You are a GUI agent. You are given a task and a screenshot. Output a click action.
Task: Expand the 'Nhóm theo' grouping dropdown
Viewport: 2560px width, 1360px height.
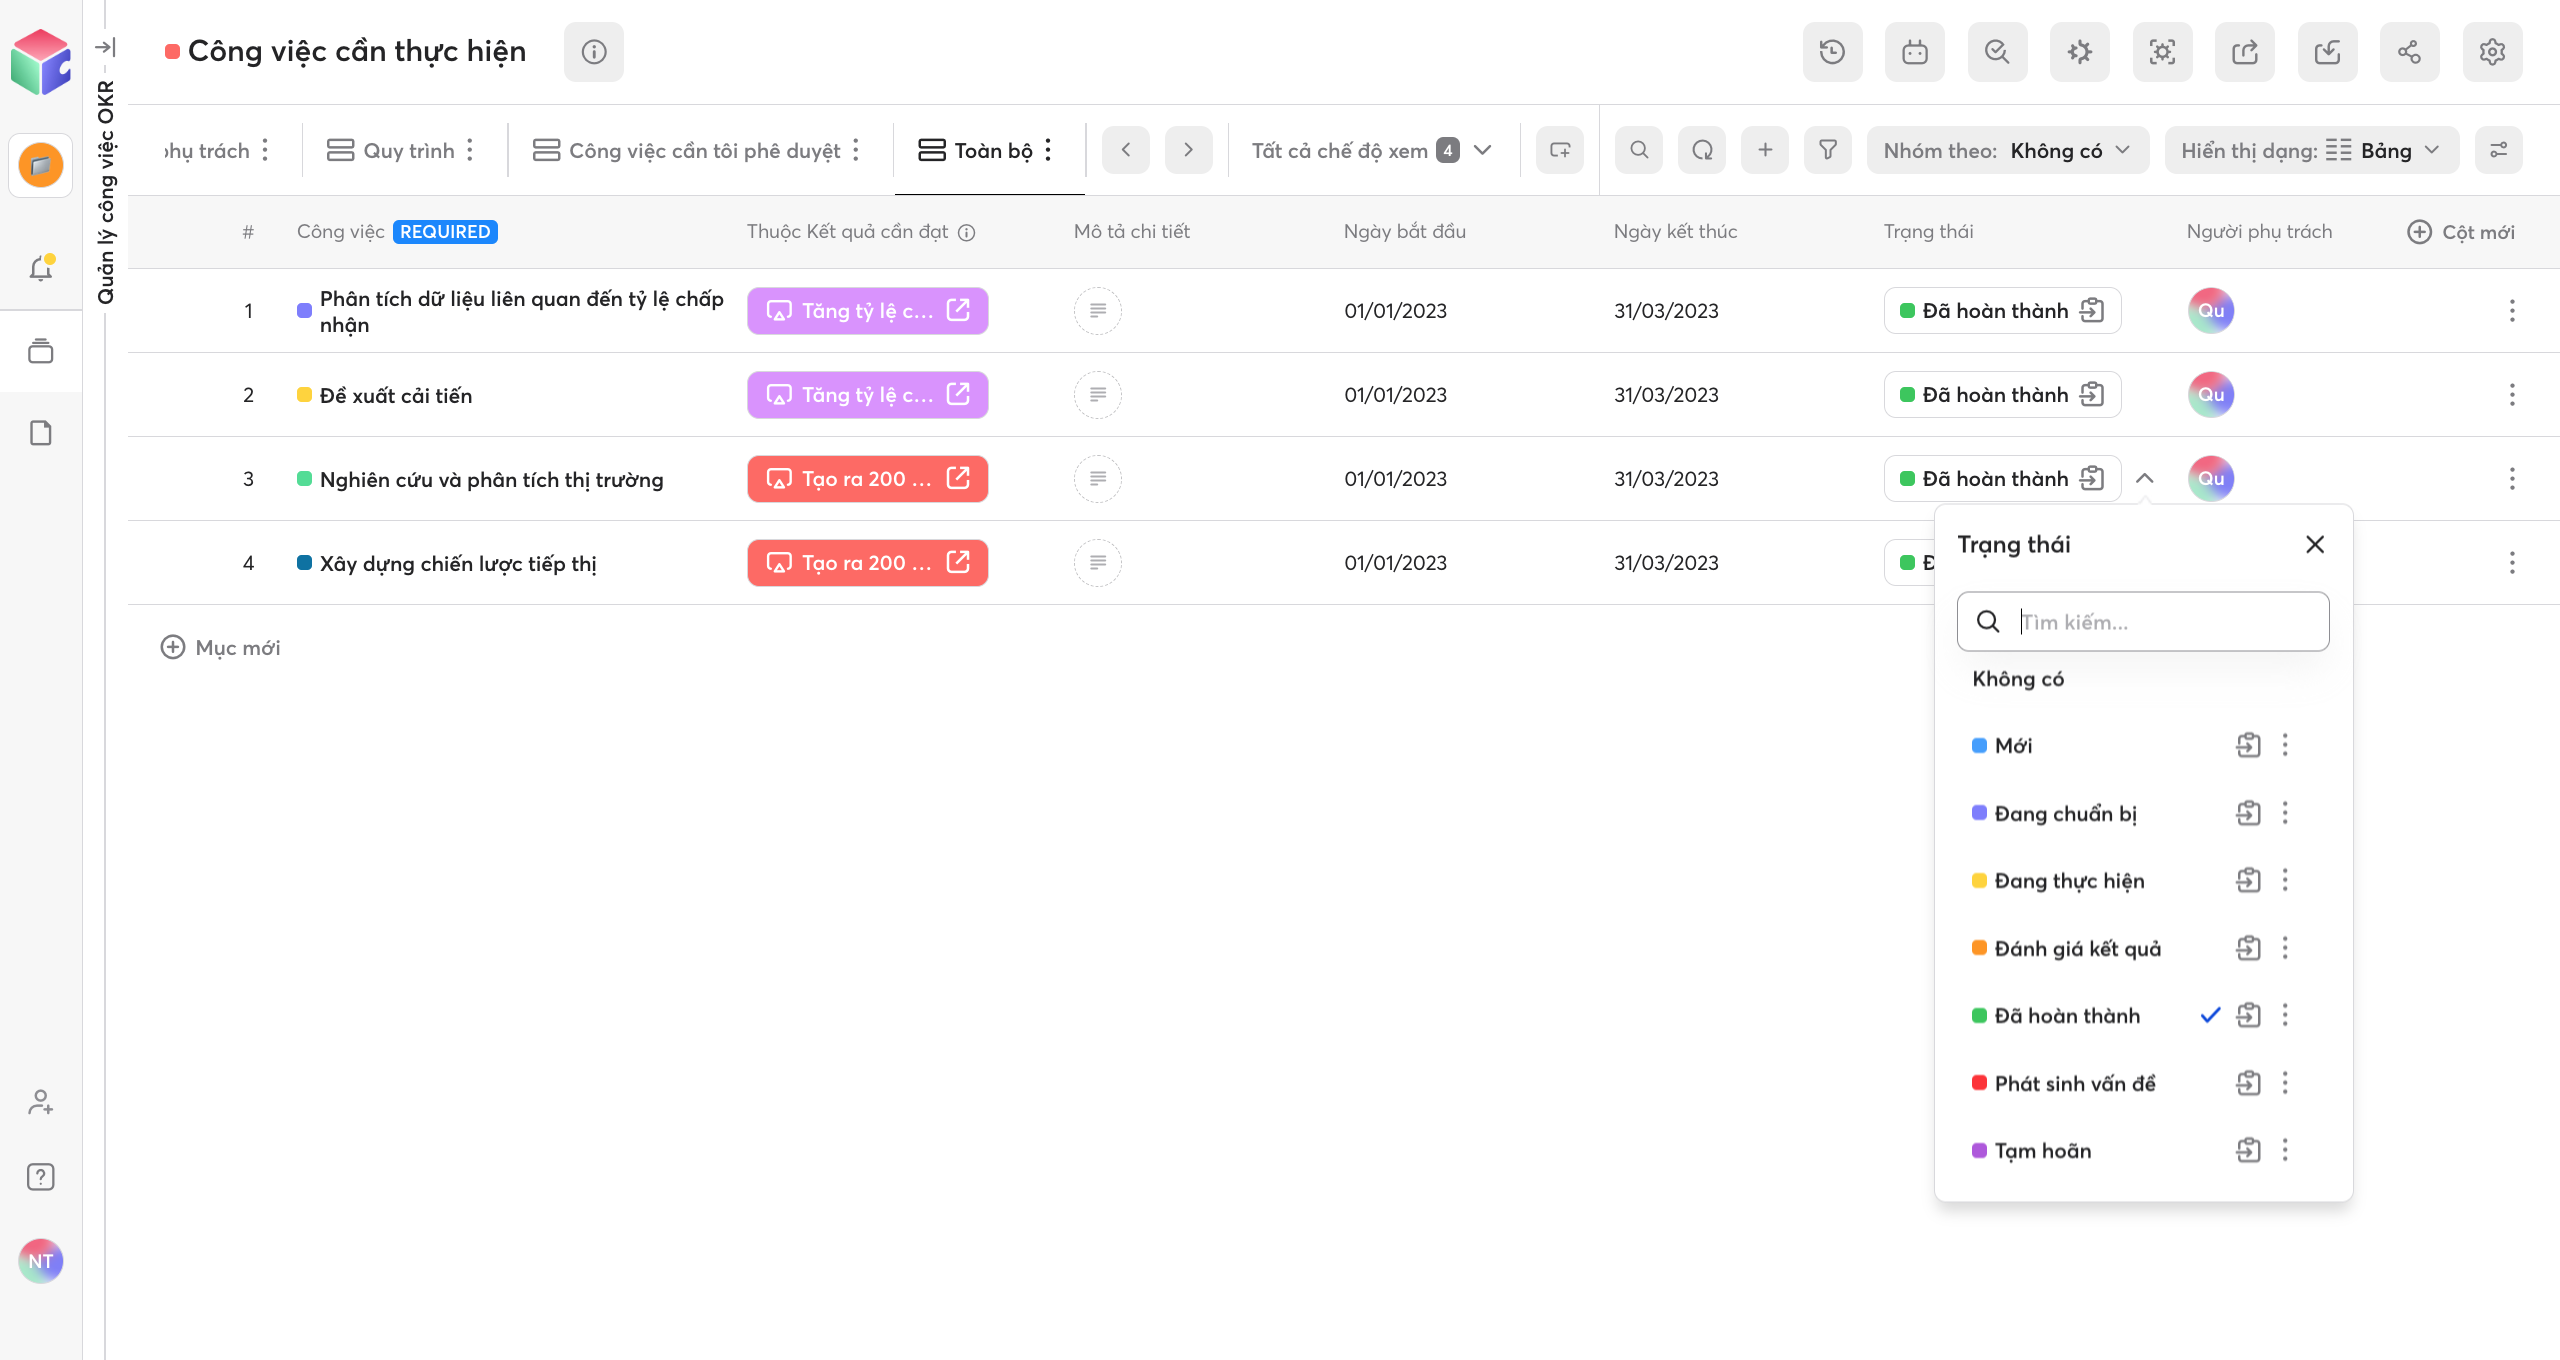point(2007,150)
